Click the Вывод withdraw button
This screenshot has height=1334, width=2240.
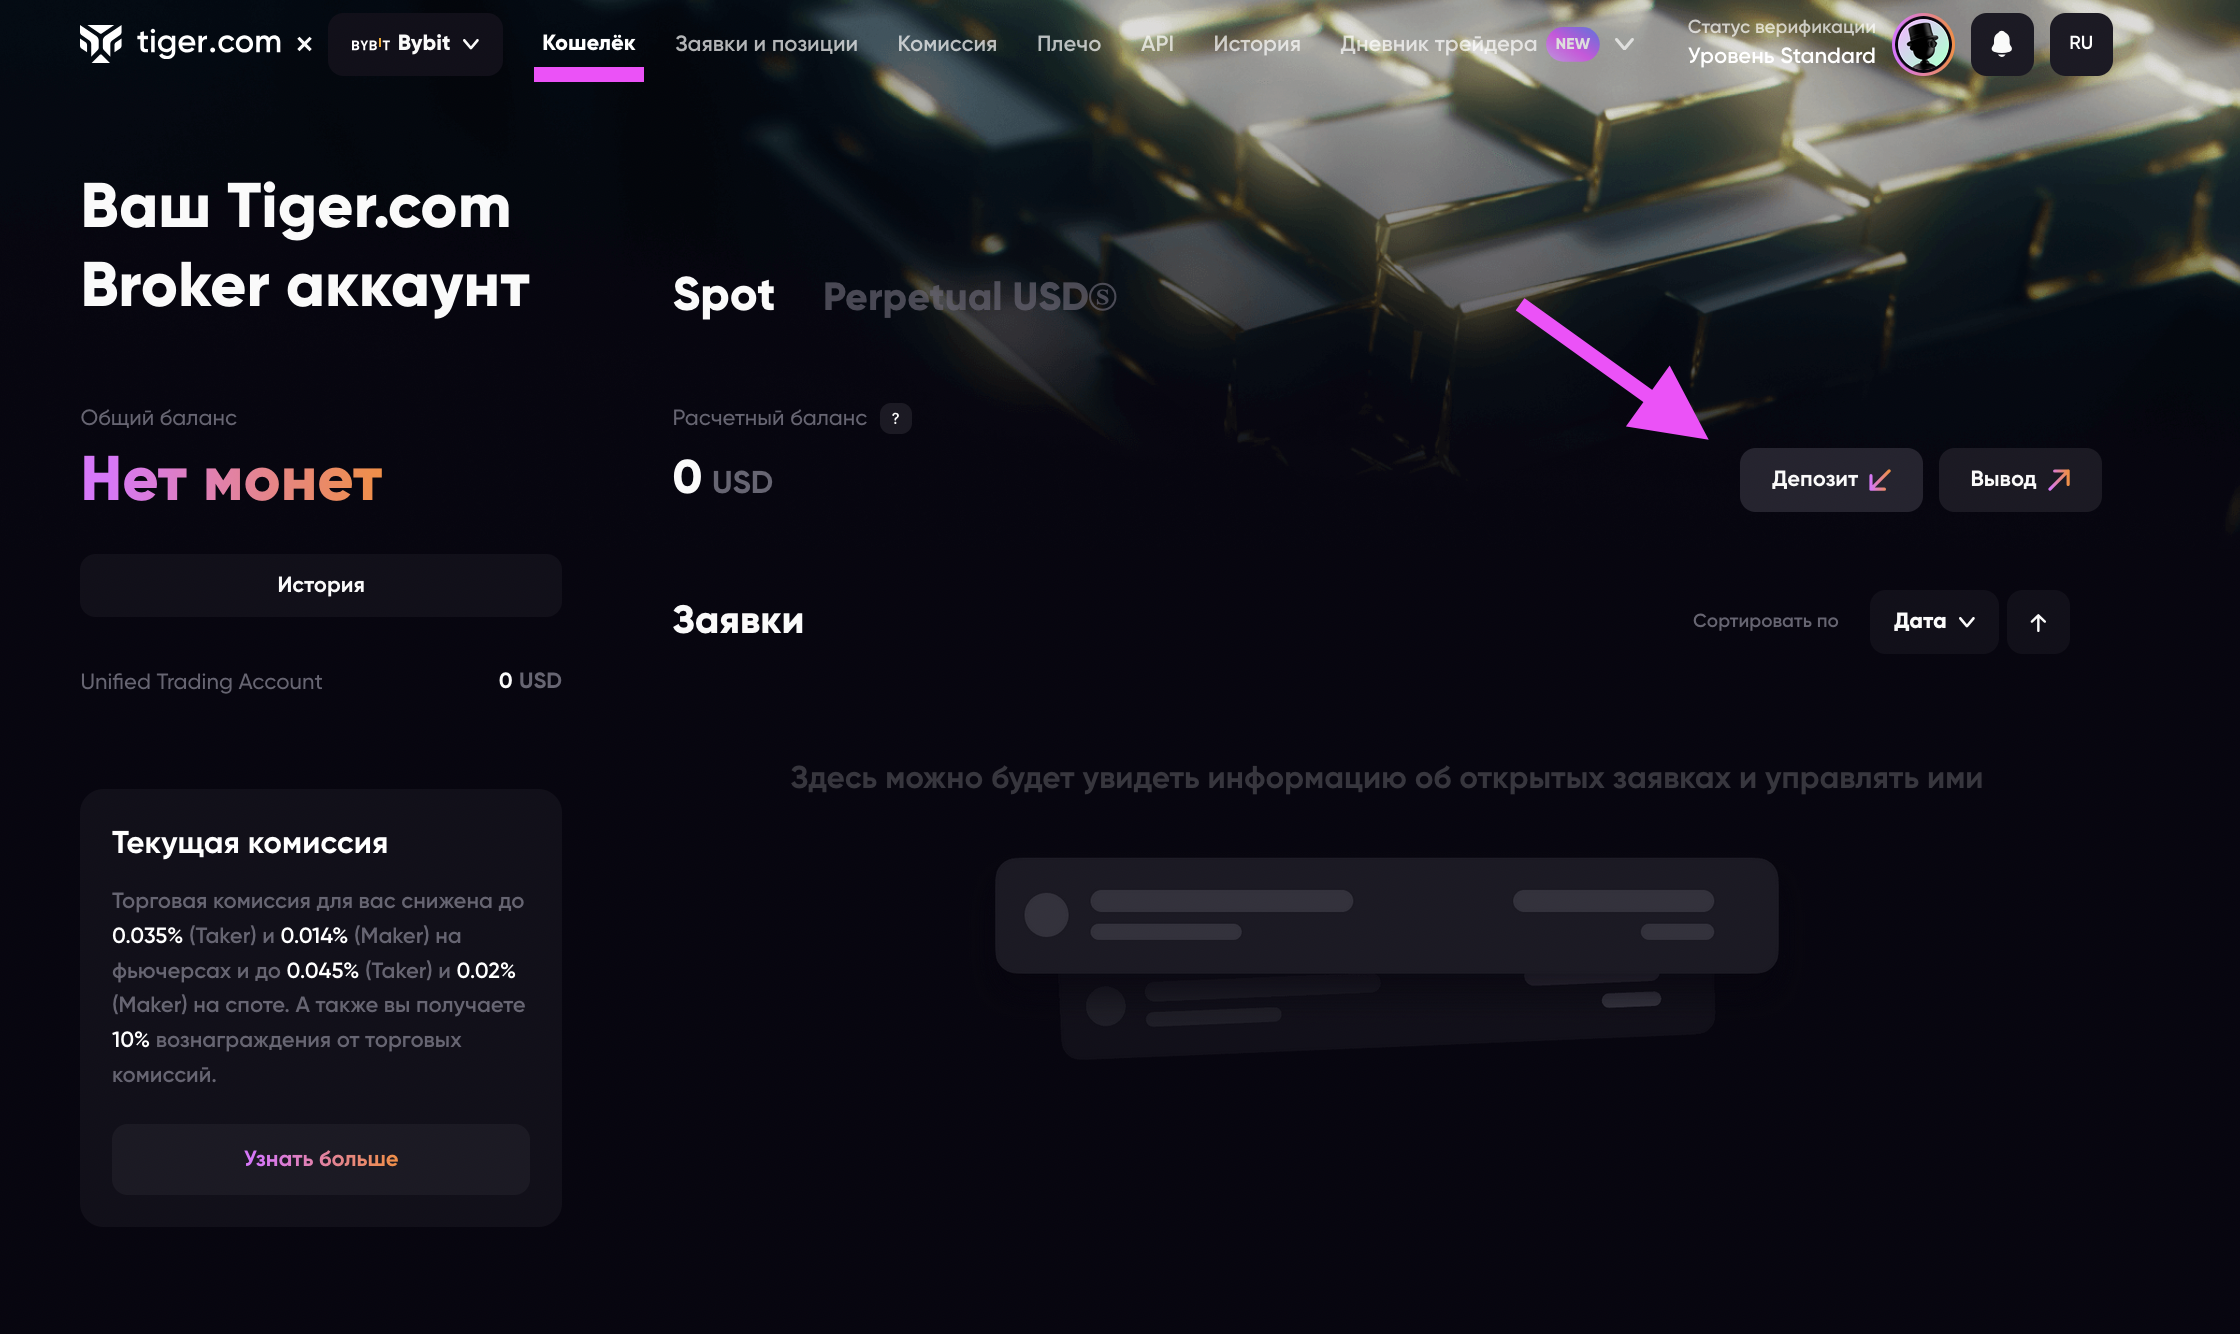coord(2019,480)
